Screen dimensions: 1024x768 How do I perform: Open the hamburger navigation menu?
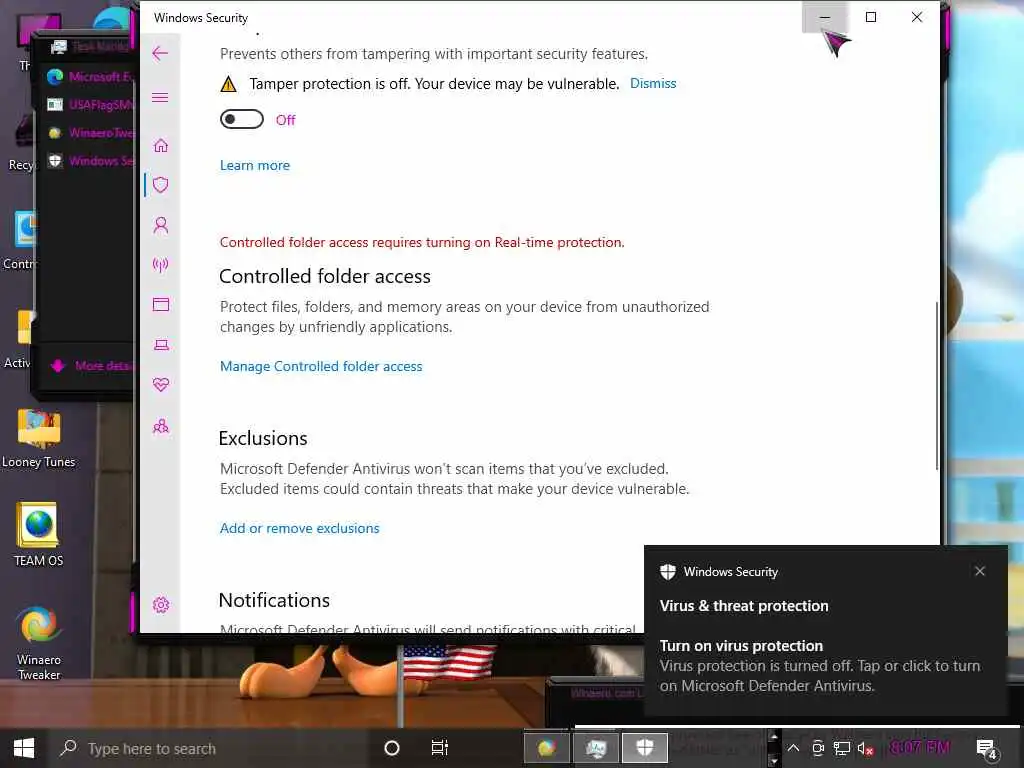tap(160, 97)
